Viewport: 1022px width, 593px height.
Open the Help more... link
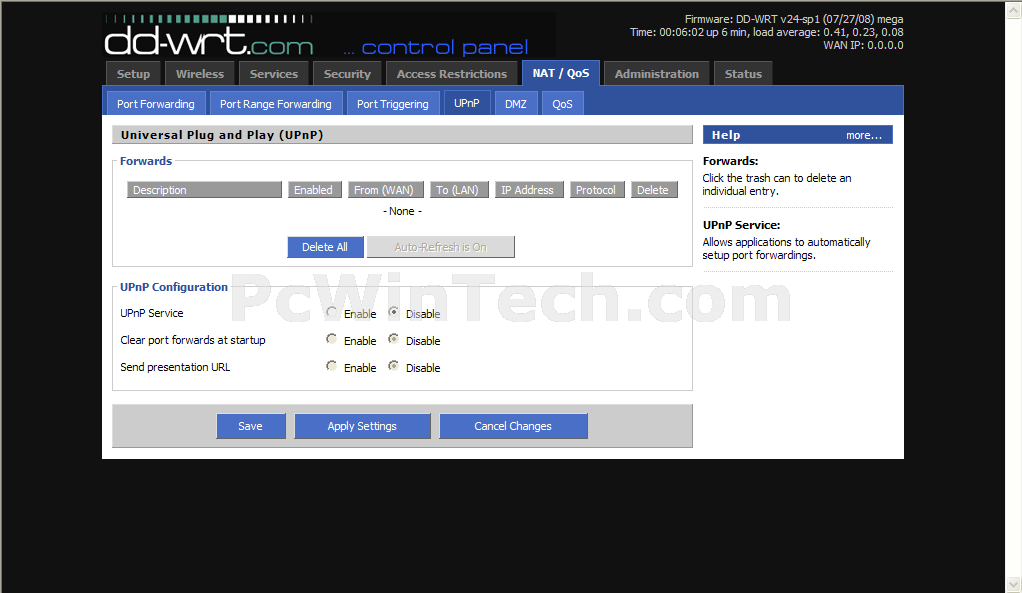pos(864,136)
